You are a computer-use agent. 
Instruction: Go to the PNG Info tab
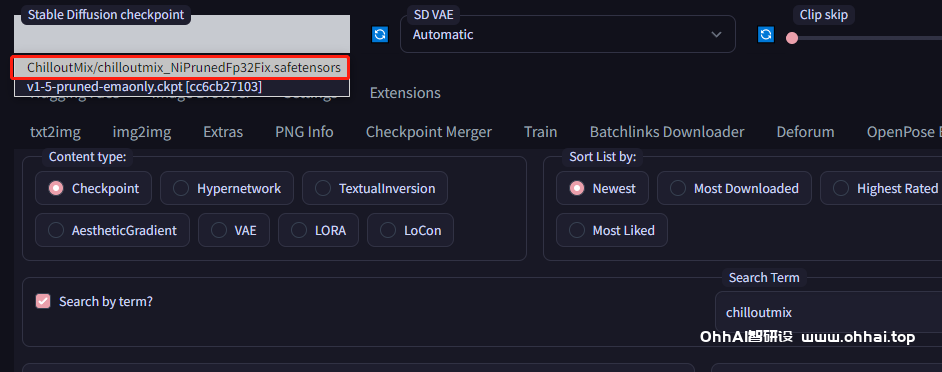tap(304, 132)
